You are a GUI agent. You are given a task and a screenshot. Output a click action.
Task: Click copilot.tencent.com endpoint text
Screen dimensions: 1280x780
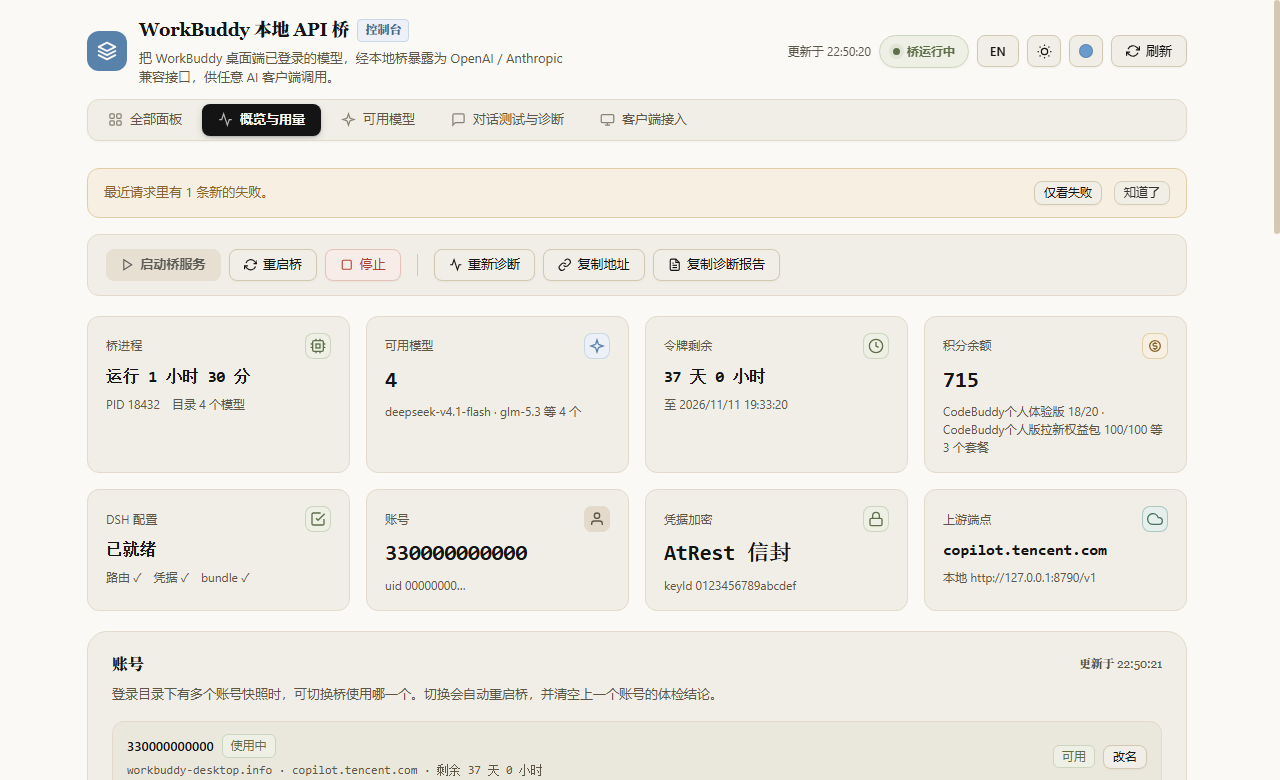[x=1025, y=550]
